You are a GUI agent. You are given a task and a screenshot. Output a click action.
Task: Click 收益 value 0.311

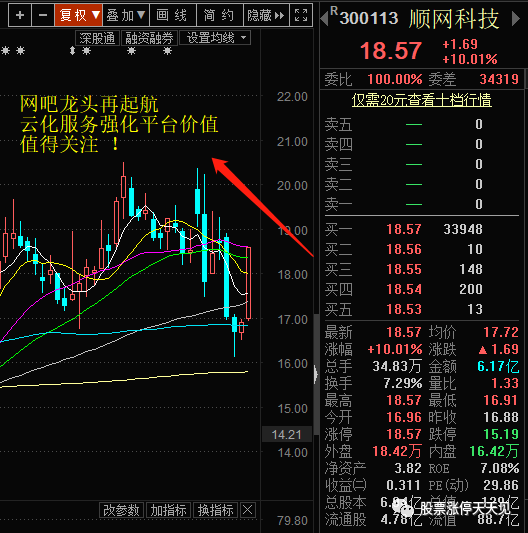tap(404, 485)
